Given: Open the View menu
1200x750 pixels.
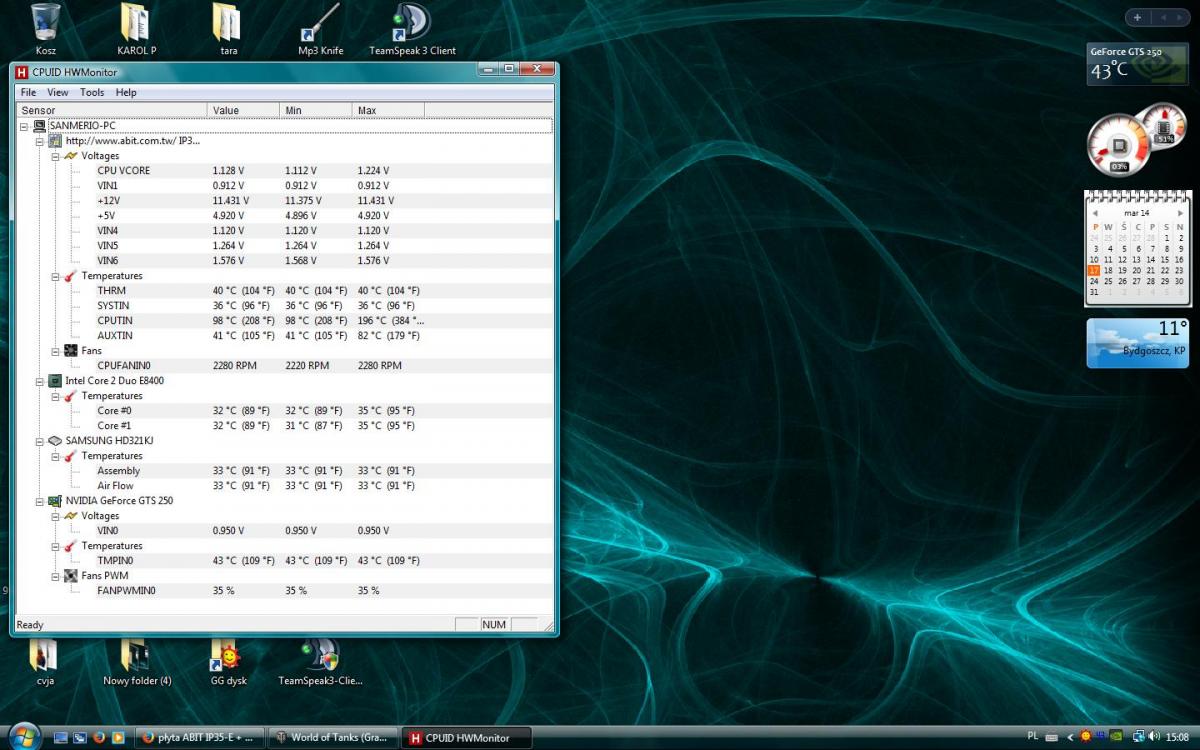Looking at the screenshot, I should point(58,92).
